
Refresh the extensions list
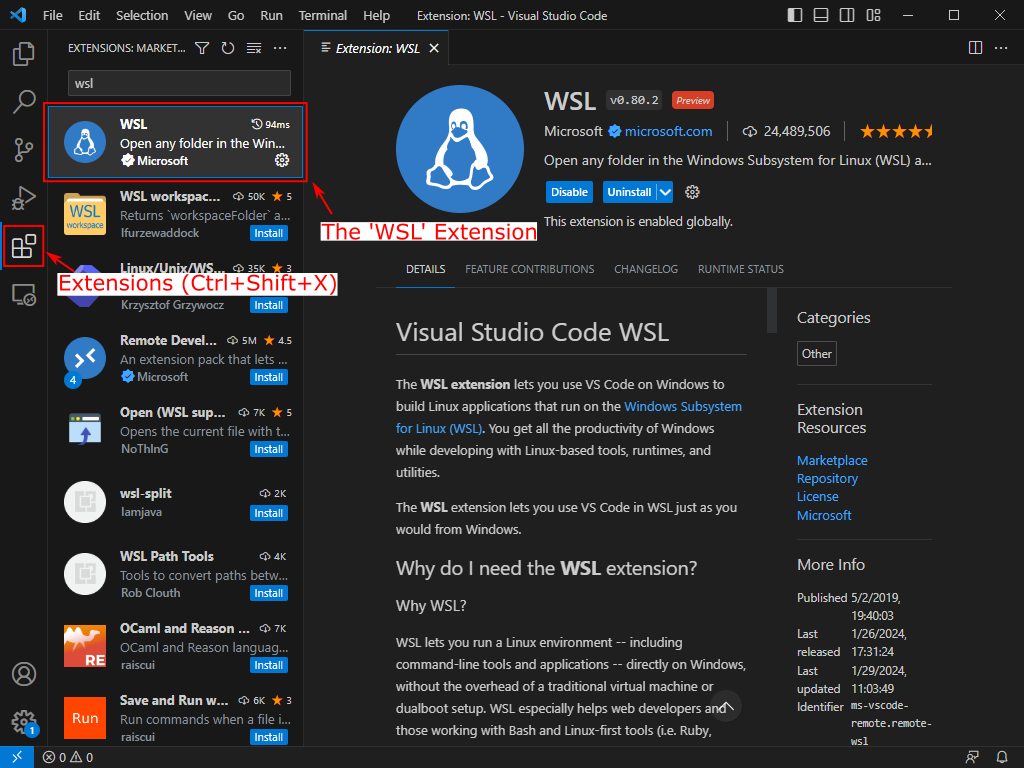pyautogui.click(x=228, y=48)
